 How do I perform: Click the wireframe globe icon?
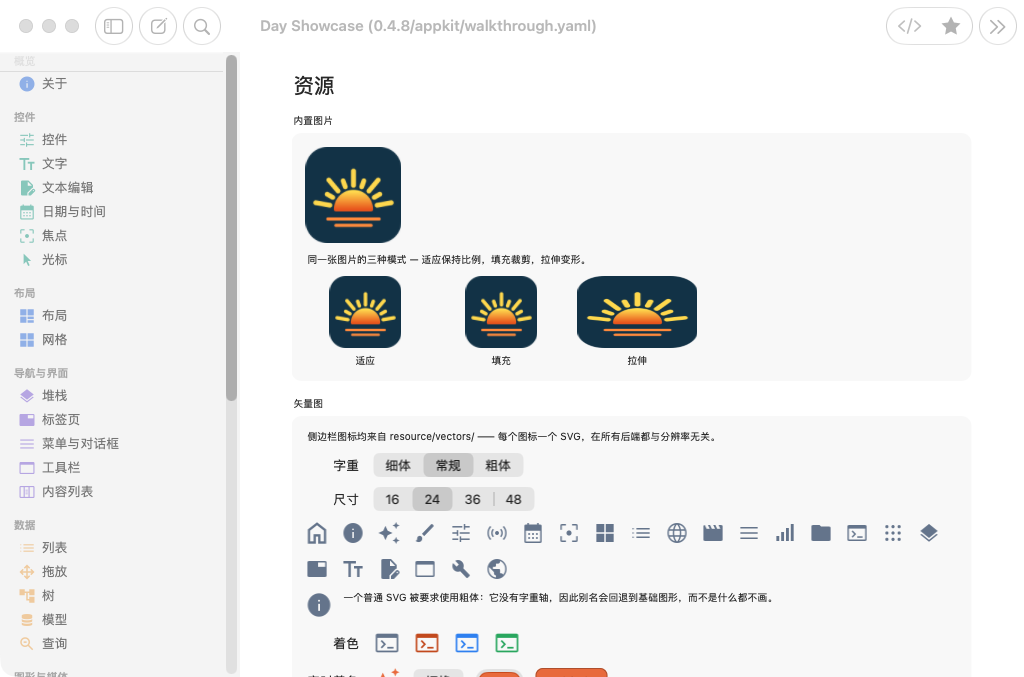point(677,533)
